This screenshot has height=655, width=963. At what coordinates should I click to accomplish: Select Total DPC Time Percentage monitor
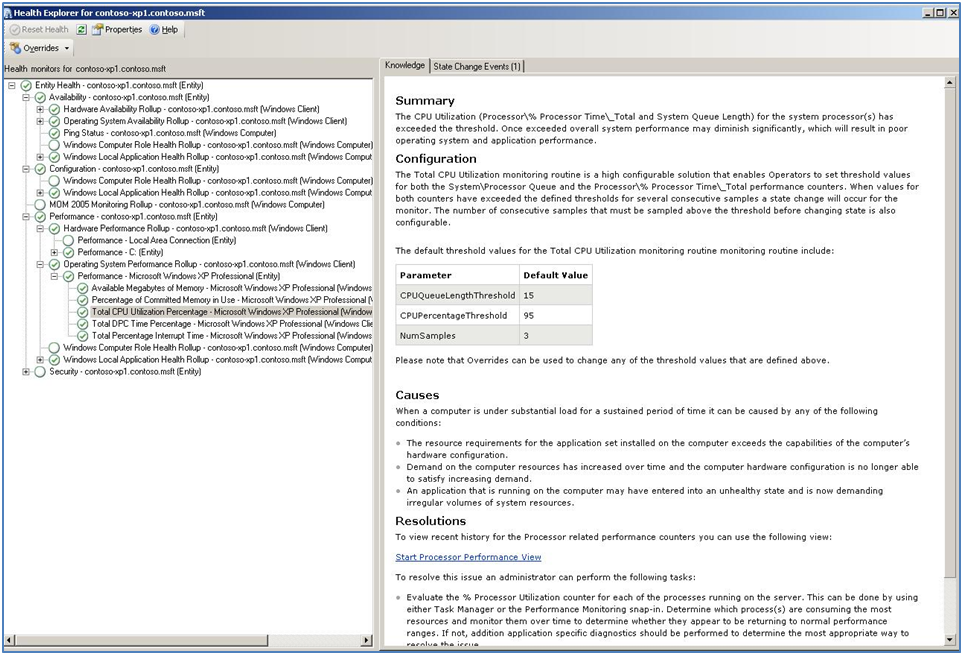tap(232, 324)
